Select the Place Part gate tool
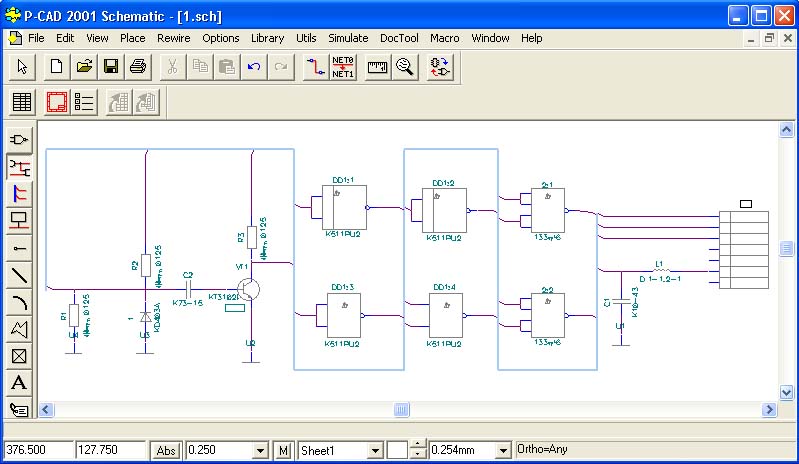This screenshot has height=464, width=799. click(x=19, y=139)
